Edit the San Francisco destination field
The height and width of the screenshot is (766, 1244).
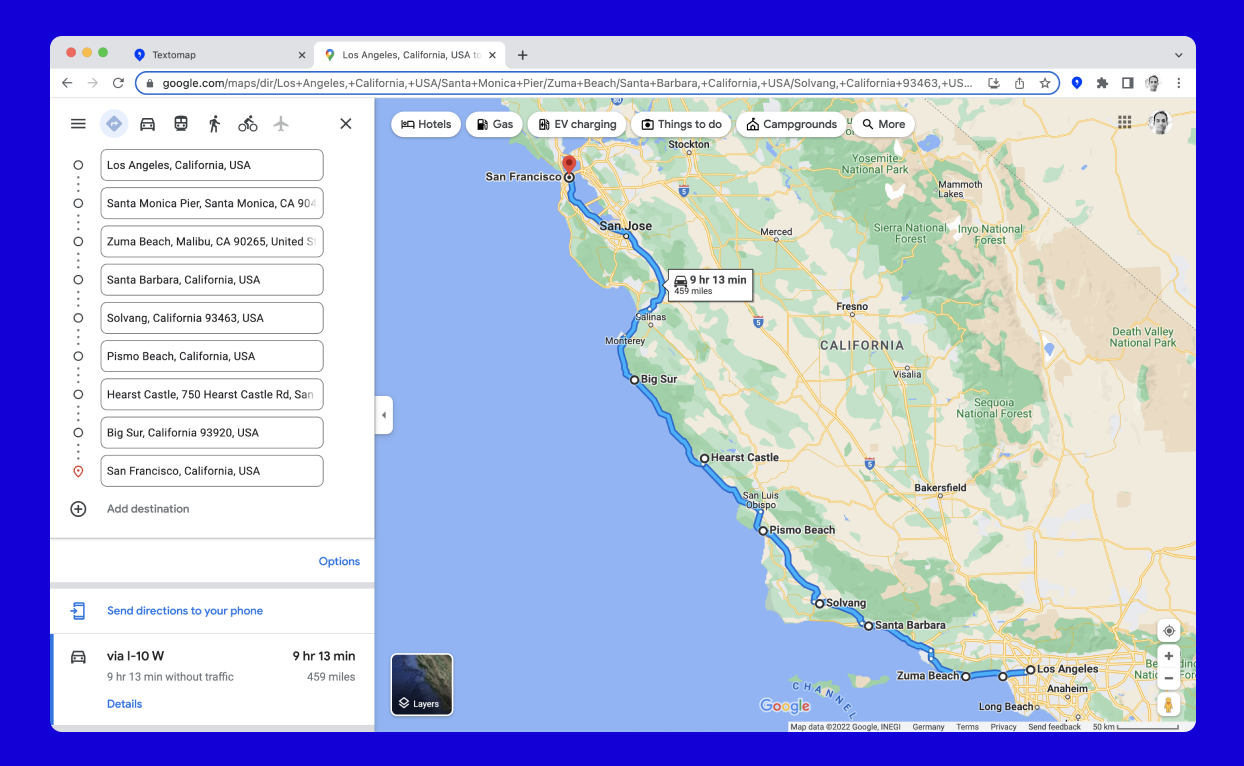click(x=212, y=471)
